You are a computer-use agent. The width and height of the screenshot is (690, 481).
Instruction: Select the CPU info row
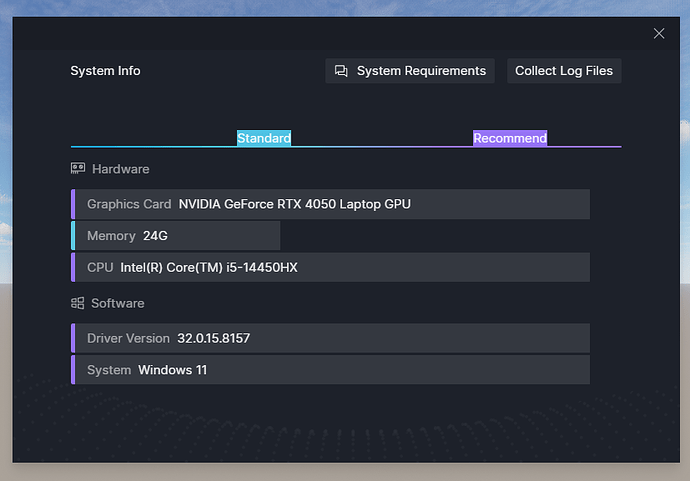click(330, 267)
